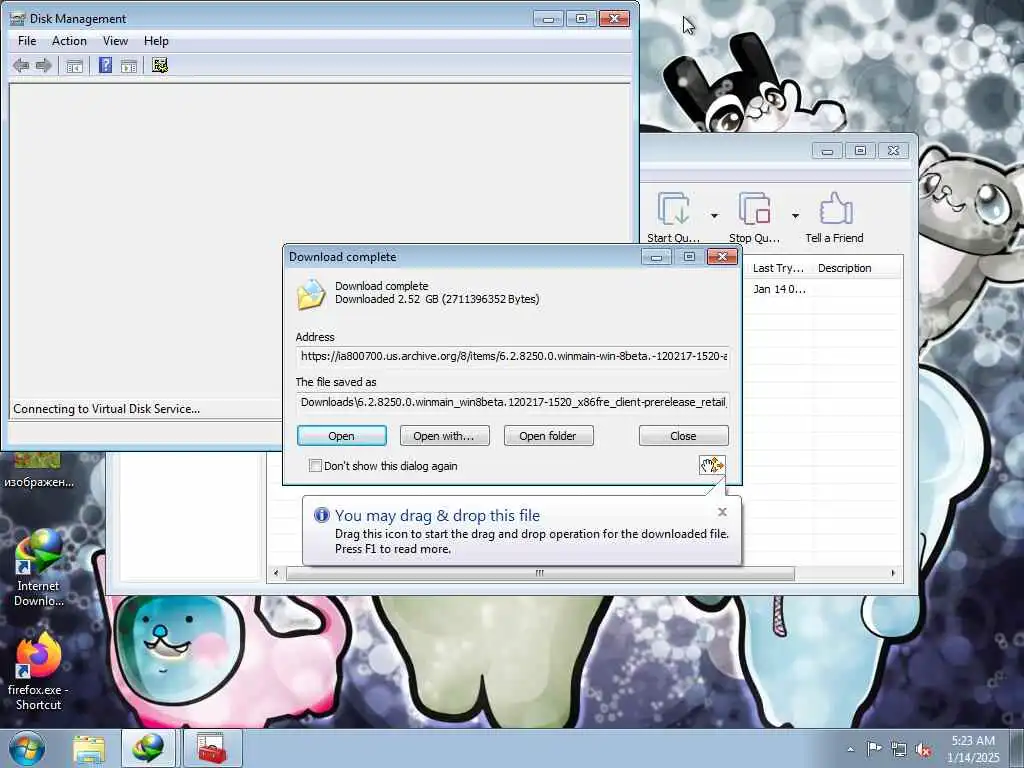The height and width of the screenshot is (768, 1024).
Task: Click the muted volume tray icon
Action: point(923,750)
